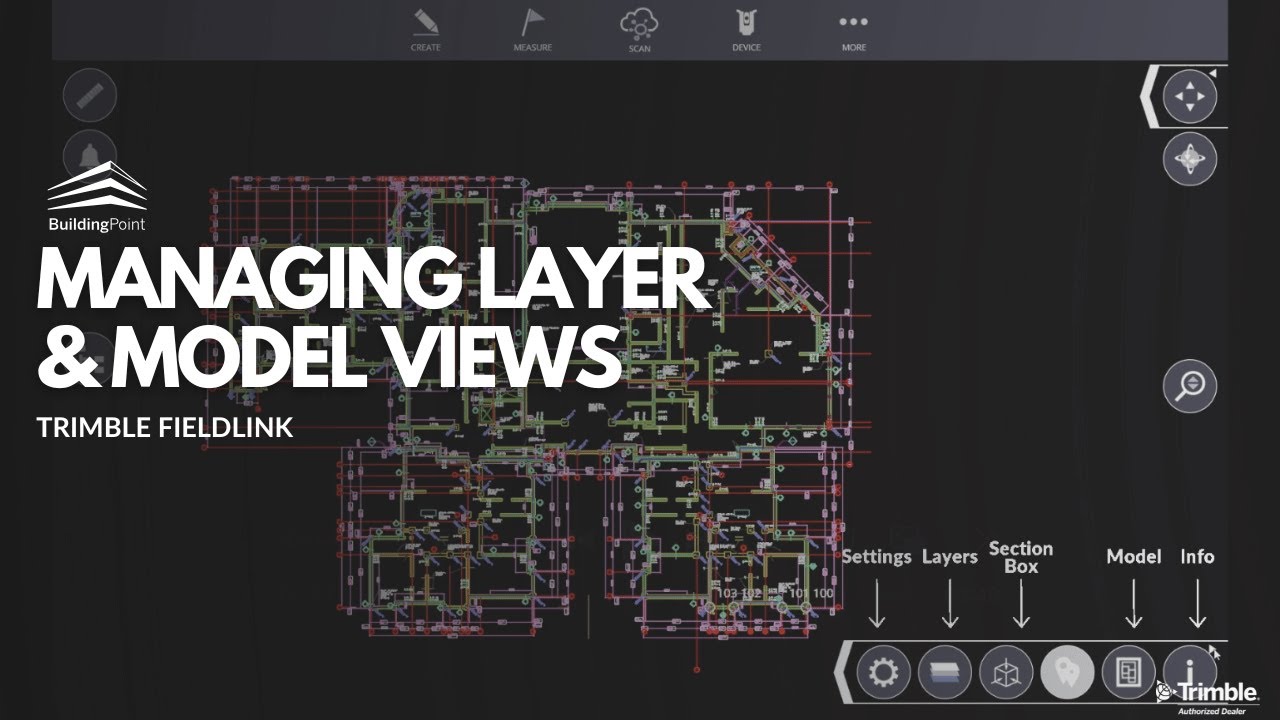Click the pan arrows navigation icon

(x=1190, y=97)
